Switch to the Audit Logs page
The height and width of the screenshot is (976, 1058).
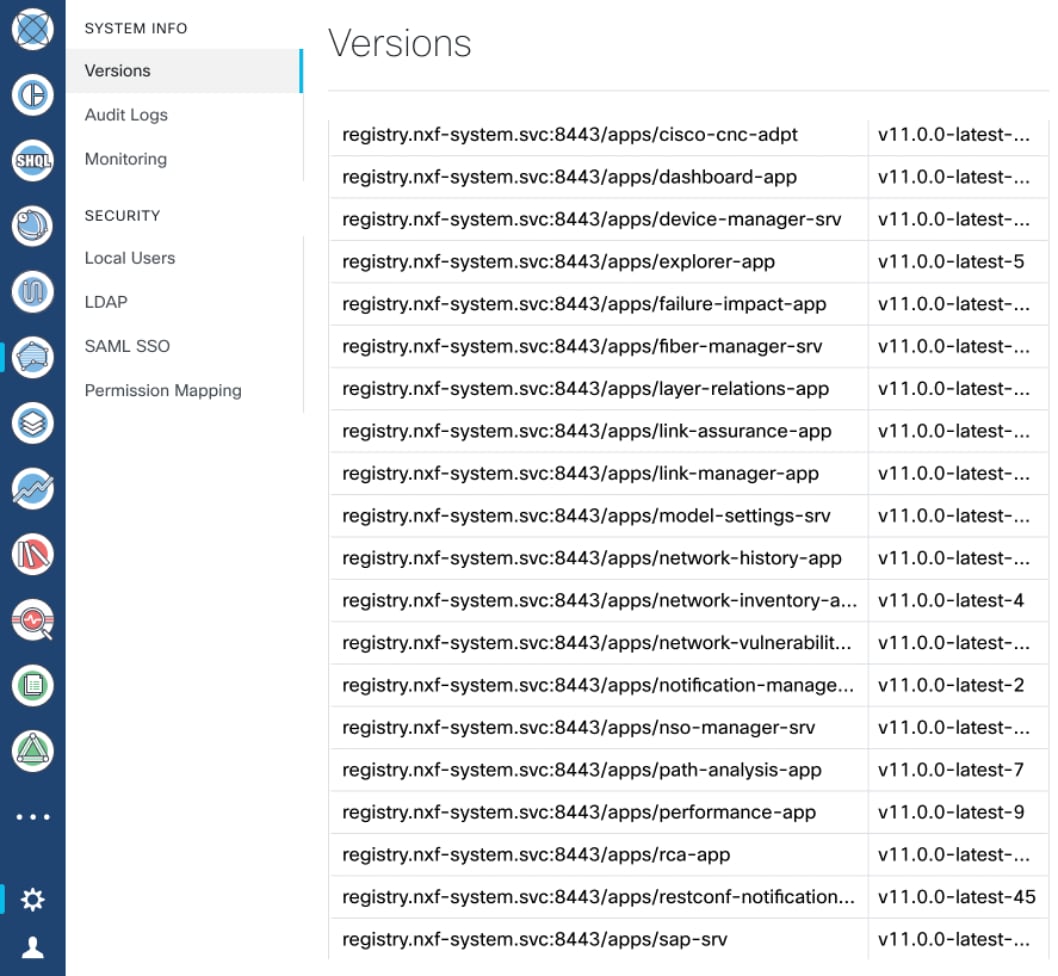(x=125, y=115)
